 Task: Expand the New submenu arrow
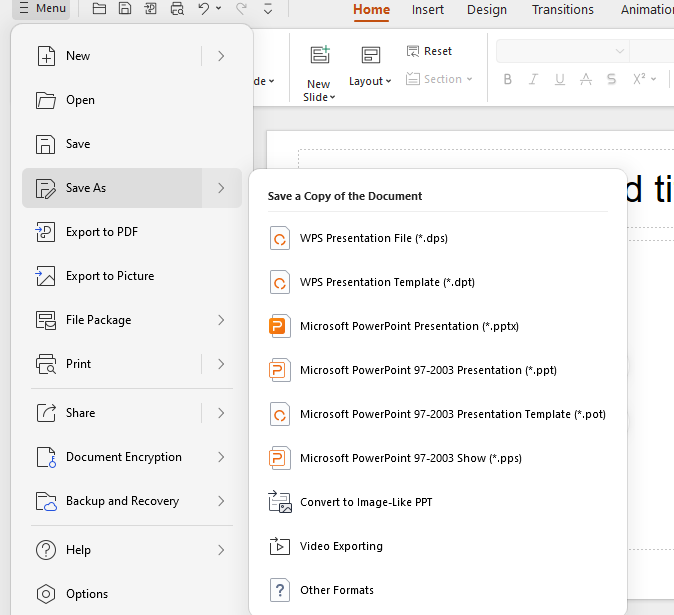(221, 56)
